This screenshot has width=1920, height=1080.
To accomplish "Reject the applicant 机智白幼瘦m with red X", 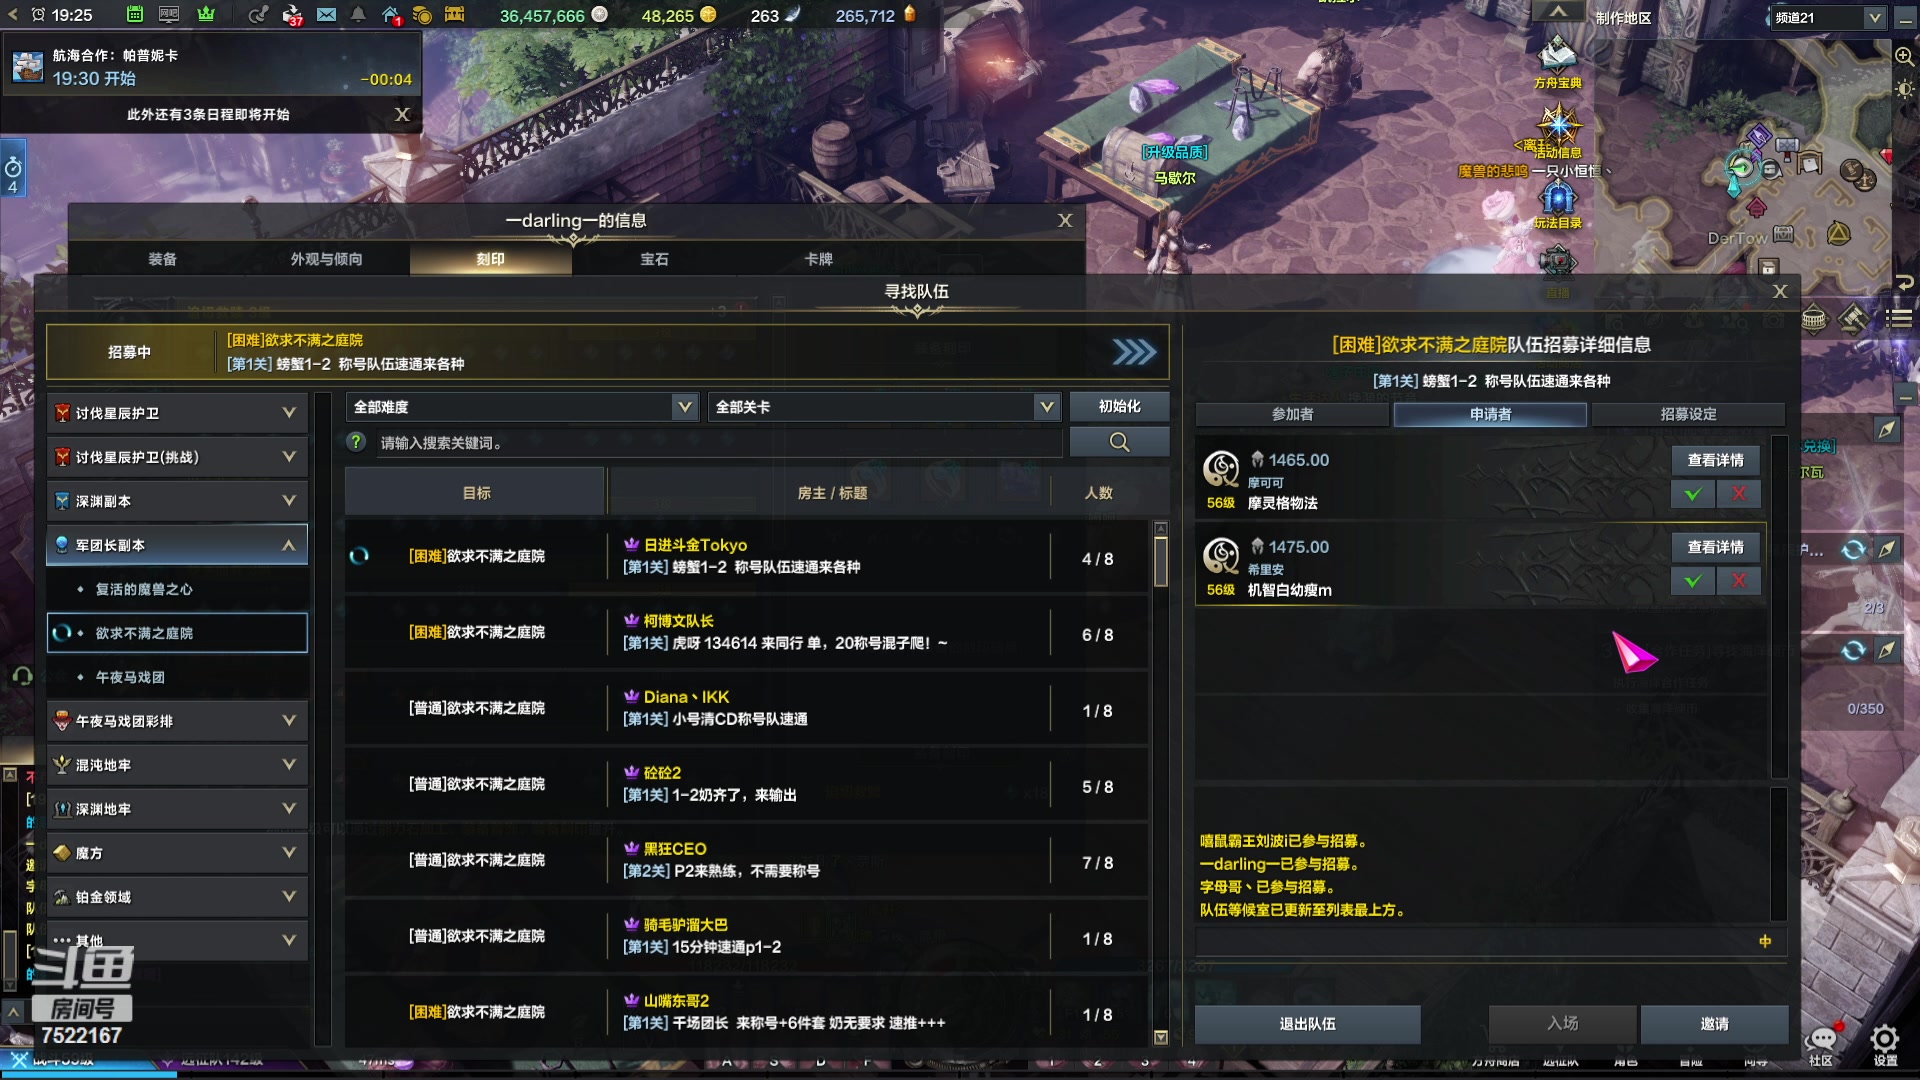I will pyautogui.click(x=1739, y=581).
